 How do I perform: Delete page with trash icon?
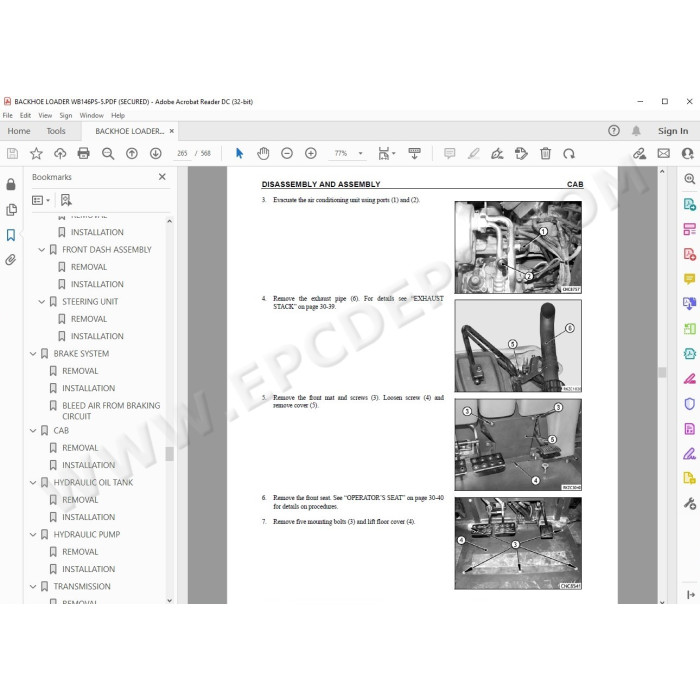coord(546,154)
